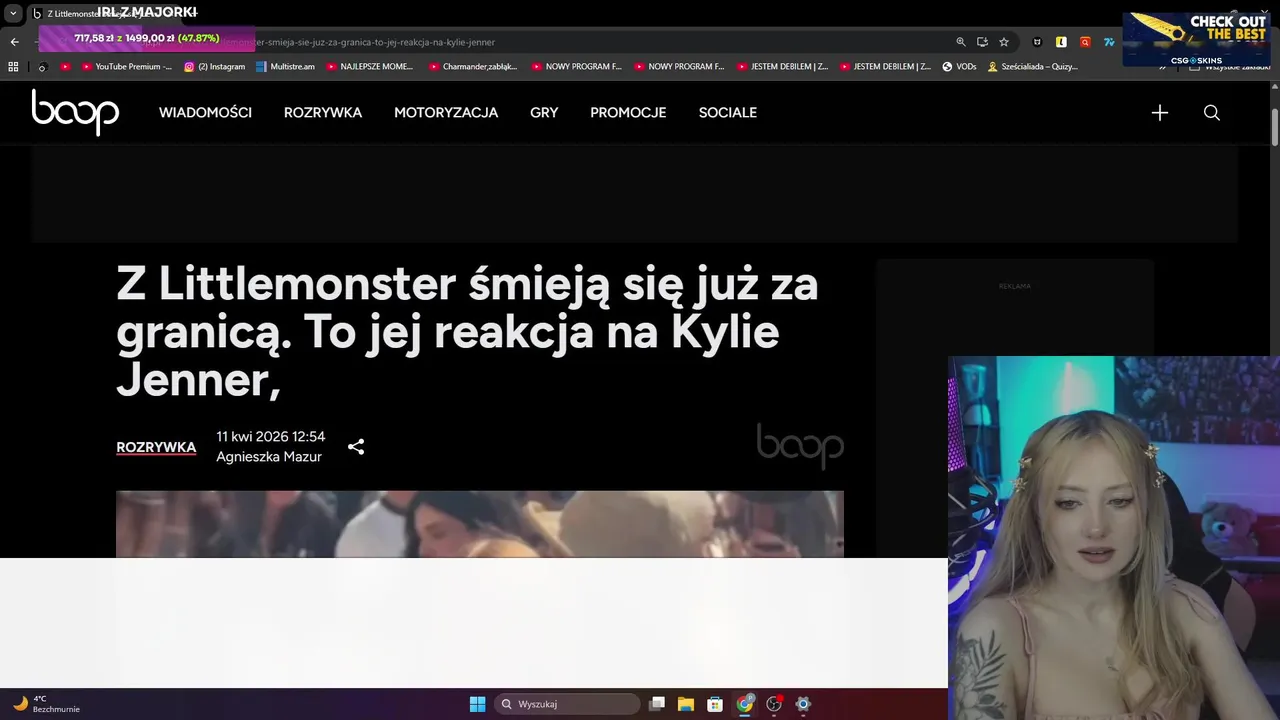
Task: Open the yellow extension icon
Action: pos(1061,42)
